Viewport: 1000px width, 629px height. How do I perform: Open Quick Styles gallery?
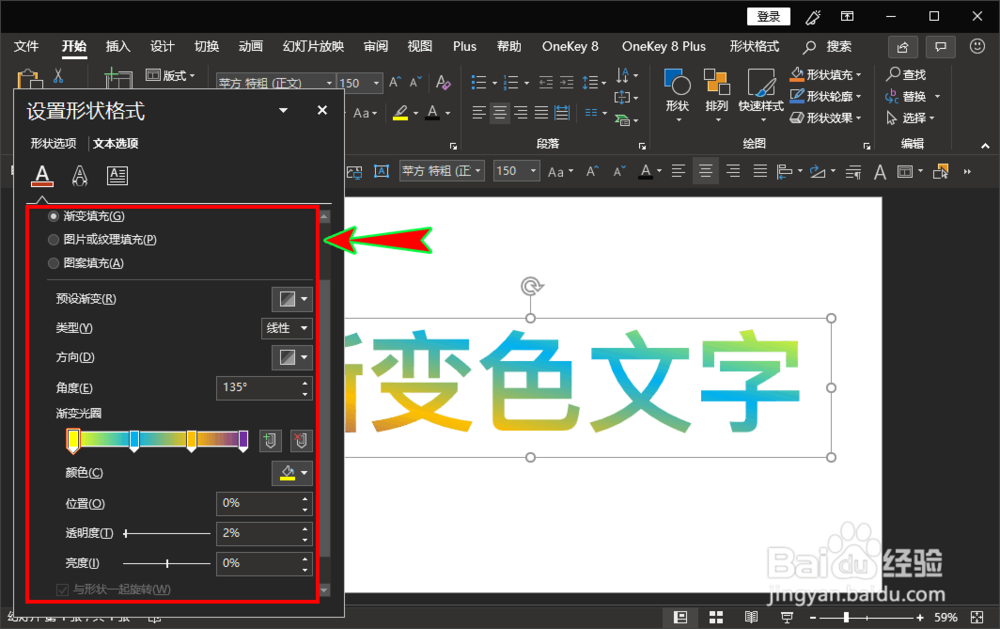[x=761, y=84]
